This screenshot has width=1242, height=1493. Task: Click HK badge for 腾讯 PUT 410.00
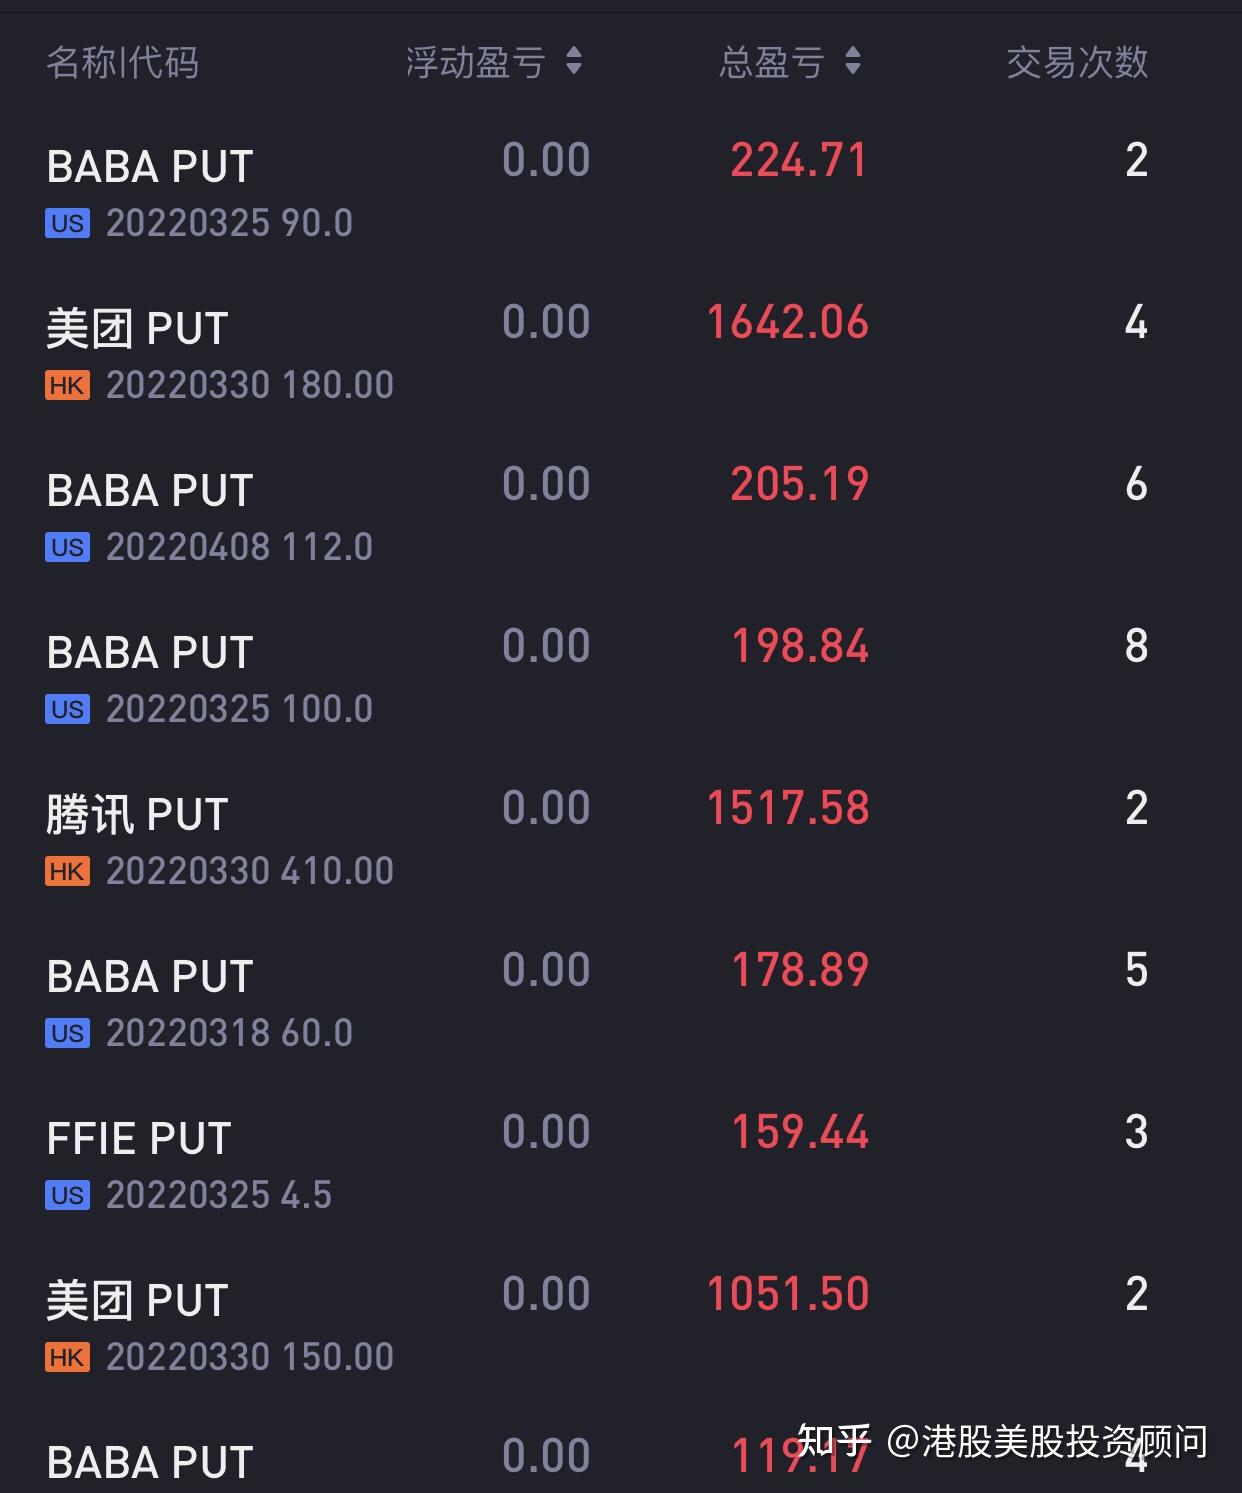(67, 871)
